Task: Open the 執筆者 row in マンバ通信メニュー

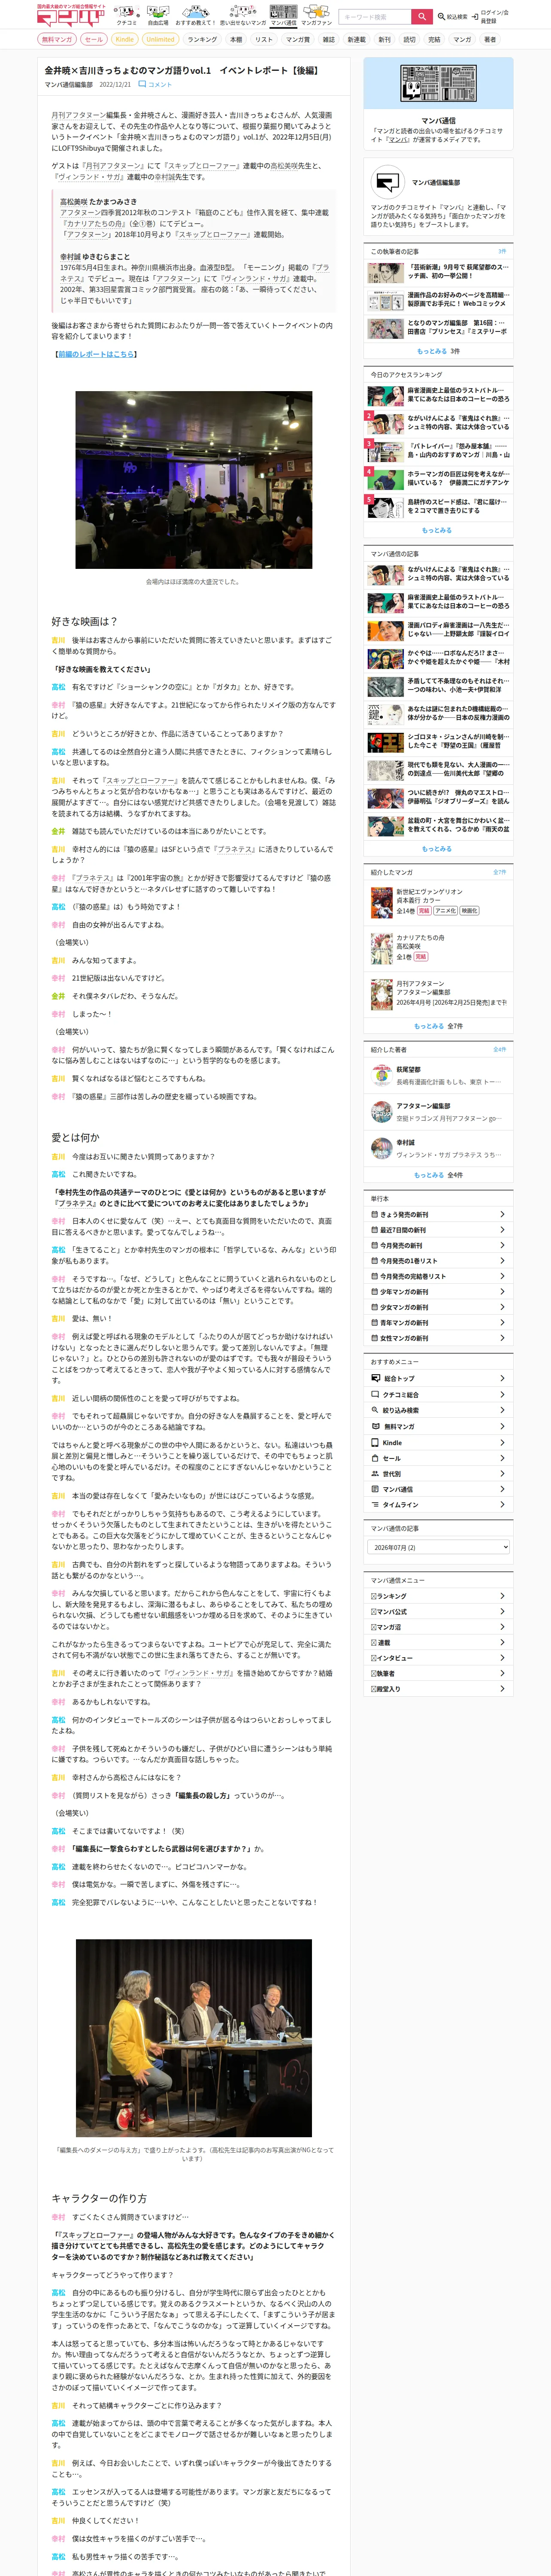Action: pos(438,1674)
